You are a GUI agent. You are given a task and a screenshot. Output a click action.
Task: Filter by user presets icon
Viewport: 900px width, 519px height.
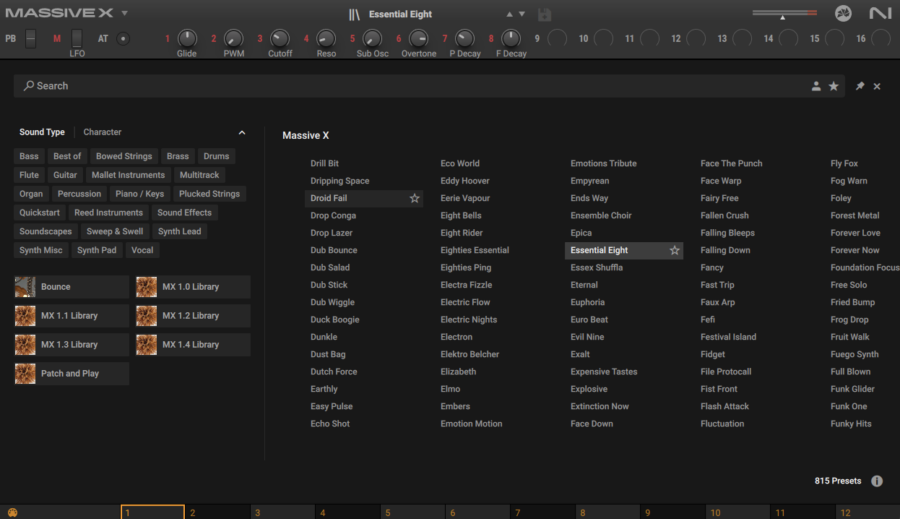(x=816, y=87)
